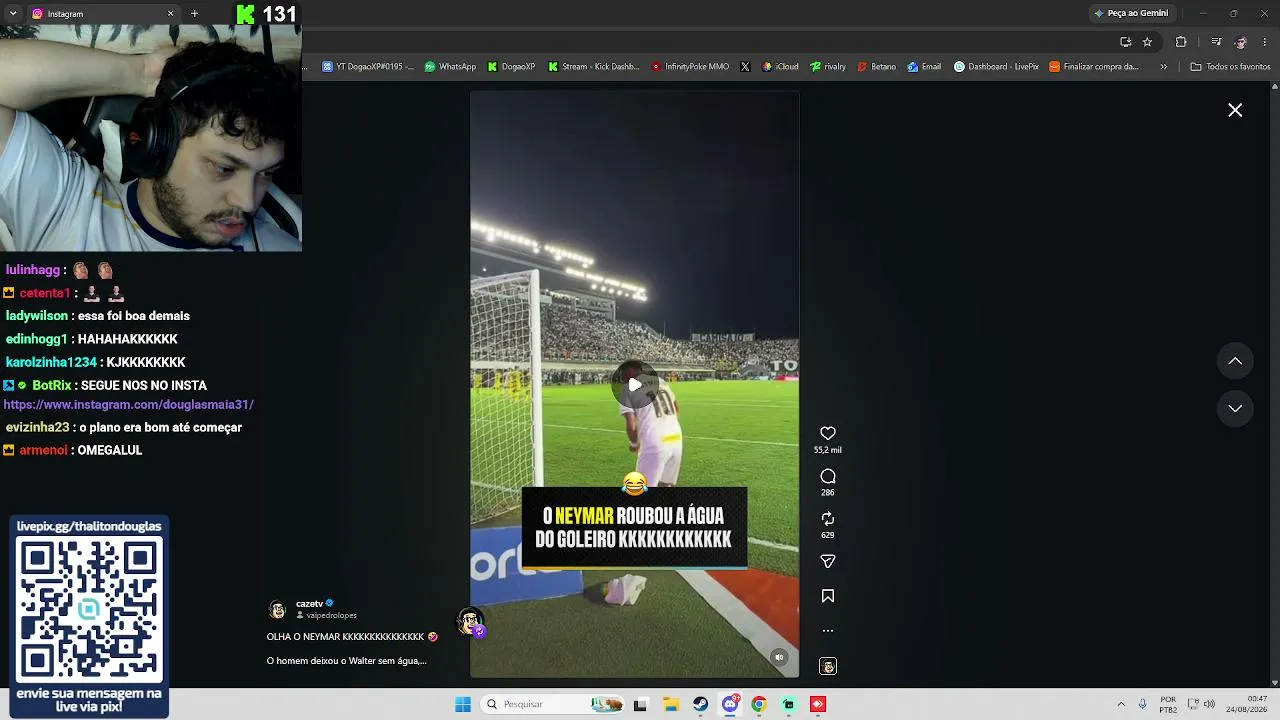Open the vaipedrolopes collaborator link
This screenshot has height=720, width=1280.
coord(331,616)
